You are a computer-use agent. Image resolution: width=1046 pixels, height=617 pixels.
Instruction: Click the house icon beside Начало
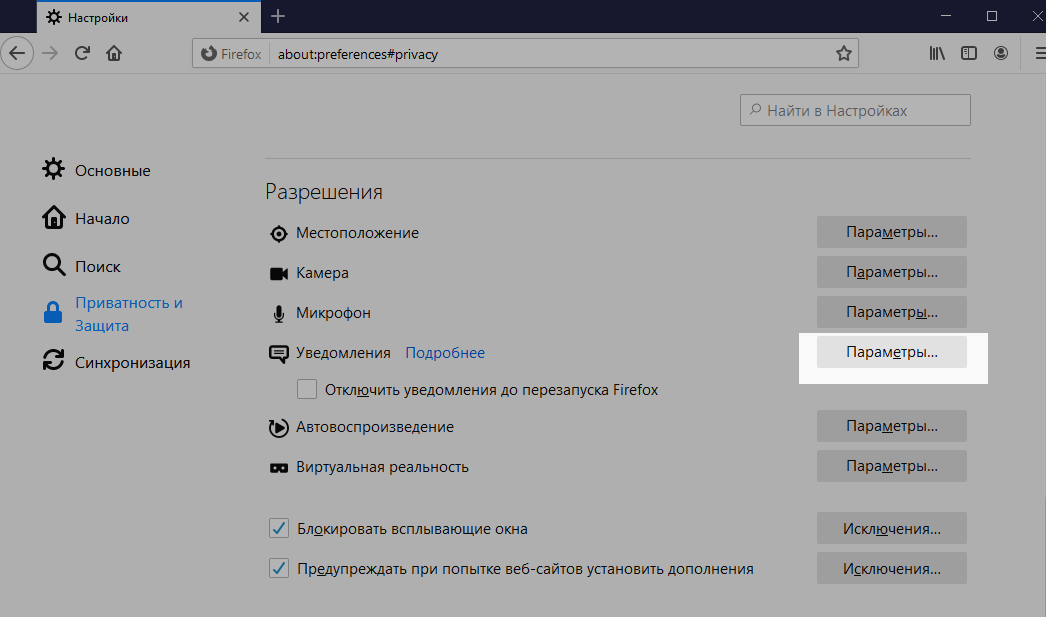pyautogui.click(x=53, y=217)
